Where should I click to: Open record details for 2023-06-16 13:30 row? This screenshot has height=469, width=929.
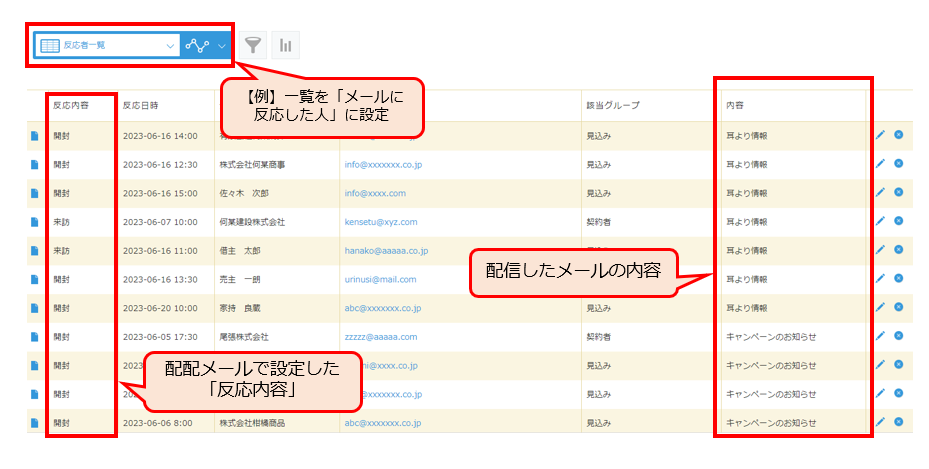click(x=34, y=280)
